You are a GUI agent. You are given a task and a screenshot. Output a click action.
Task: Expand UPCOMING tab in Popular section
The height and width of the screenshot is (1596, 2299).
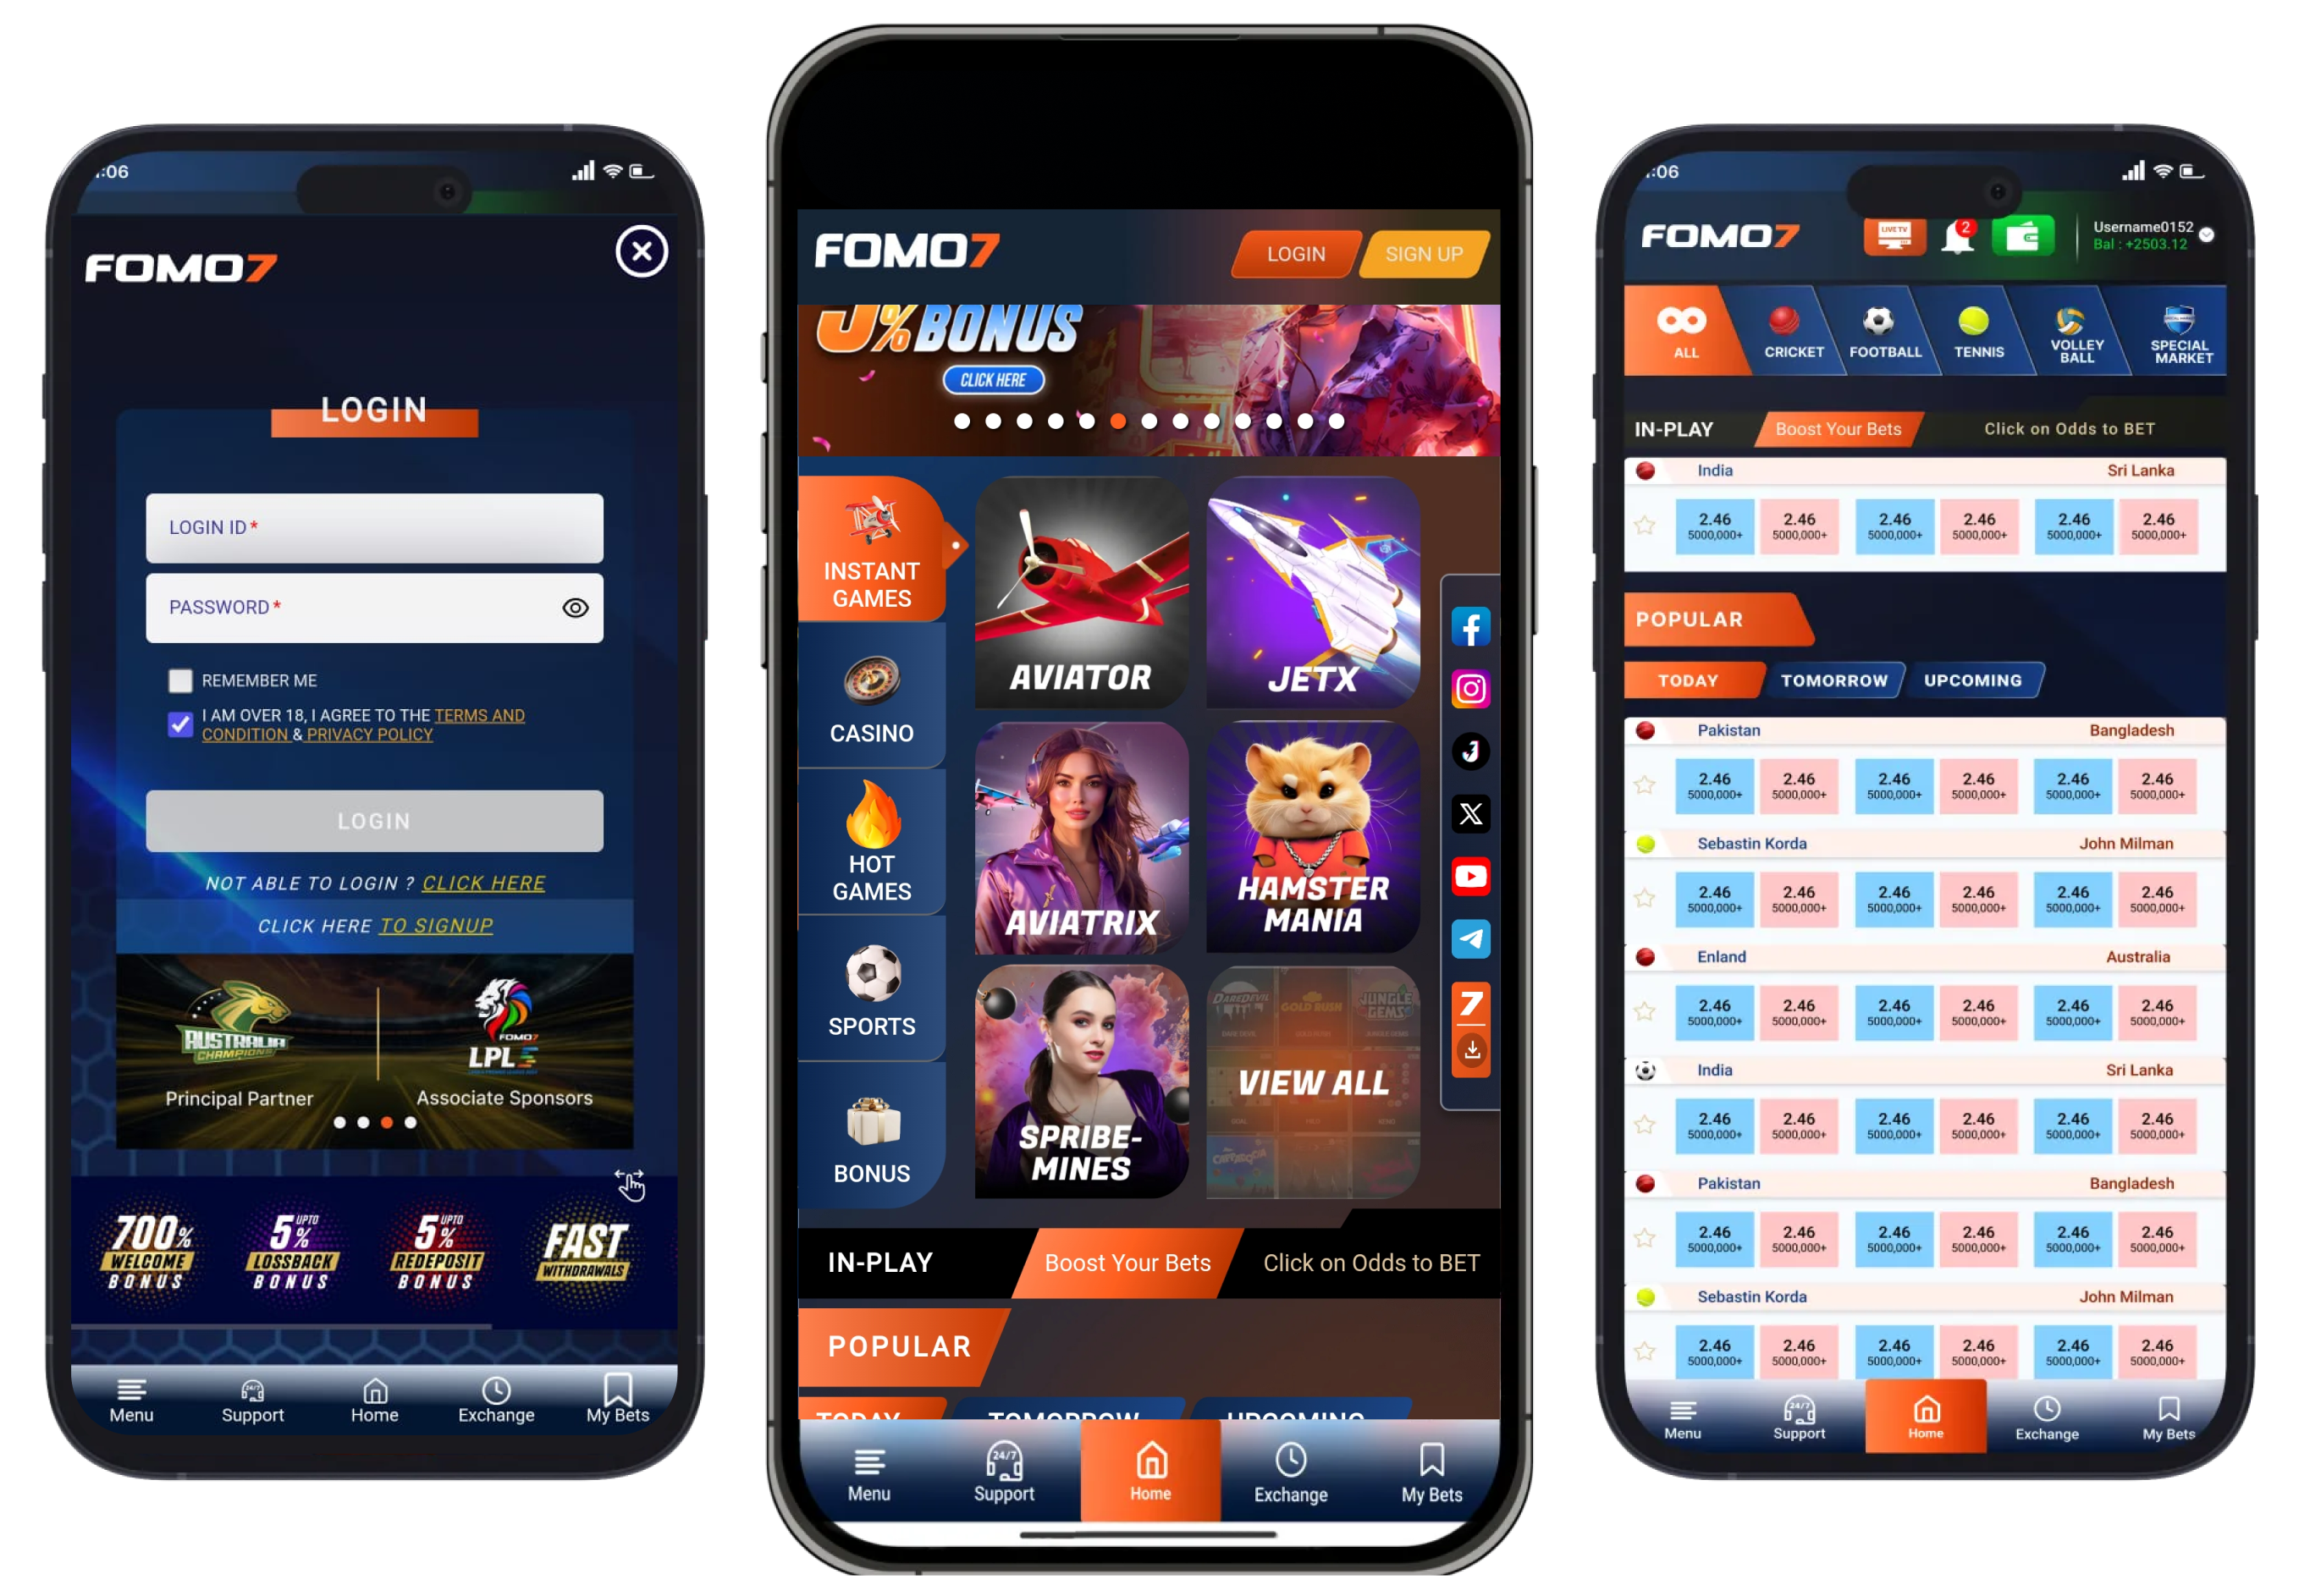coord(1971,680)
